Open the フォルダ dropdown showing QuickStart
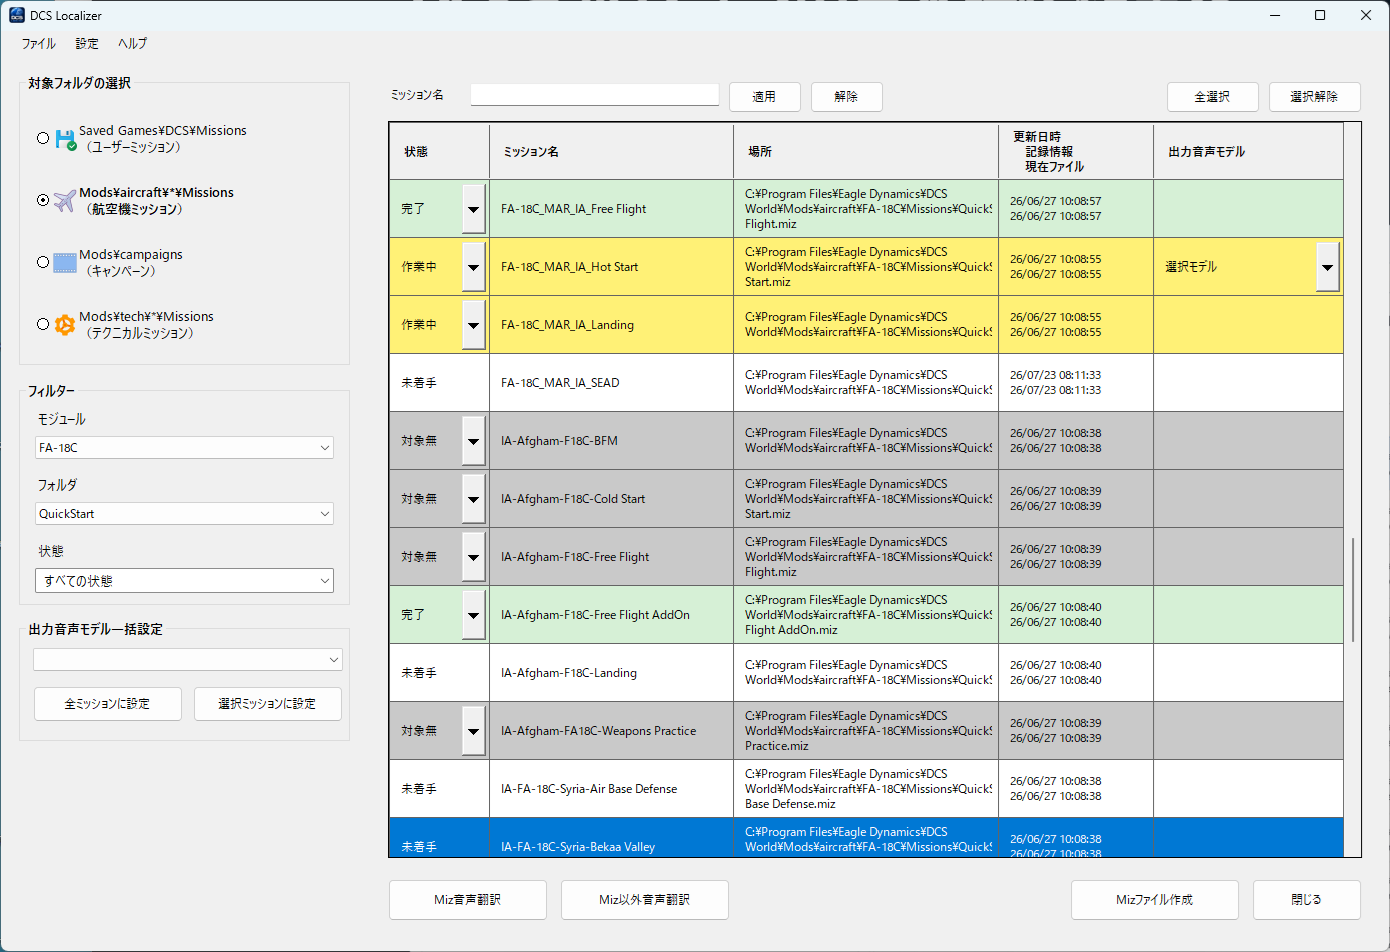1390x952 pixels. (184, 514)
